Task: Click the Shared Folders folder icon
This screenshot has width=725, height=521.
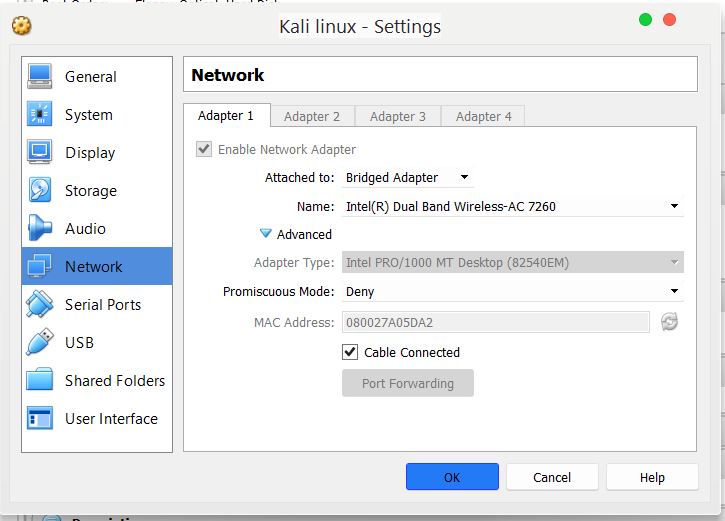Action: [39, 380]
